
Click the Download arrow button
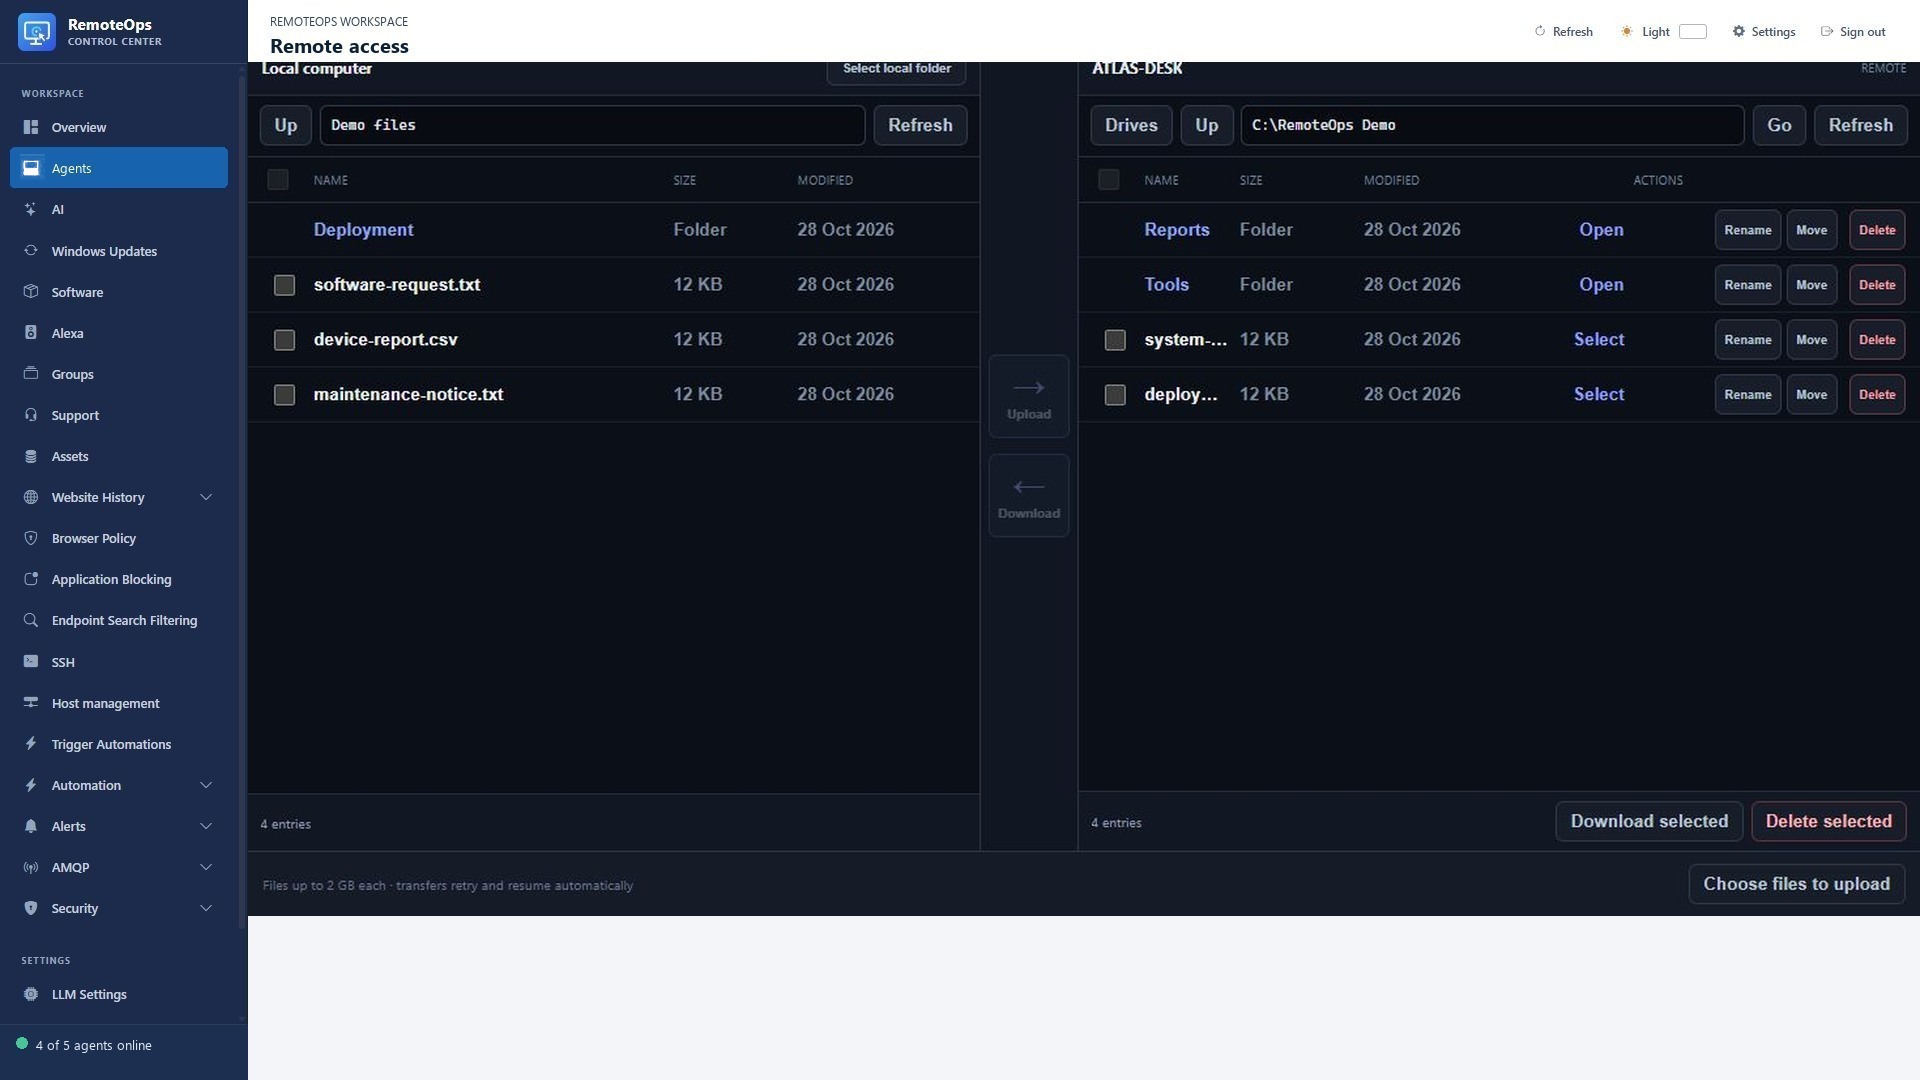coord(1029,496)
